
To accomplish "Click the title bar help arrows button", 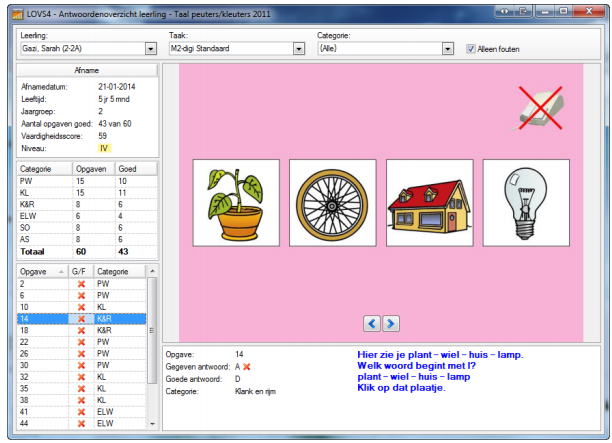I will [x=505, y=11].
